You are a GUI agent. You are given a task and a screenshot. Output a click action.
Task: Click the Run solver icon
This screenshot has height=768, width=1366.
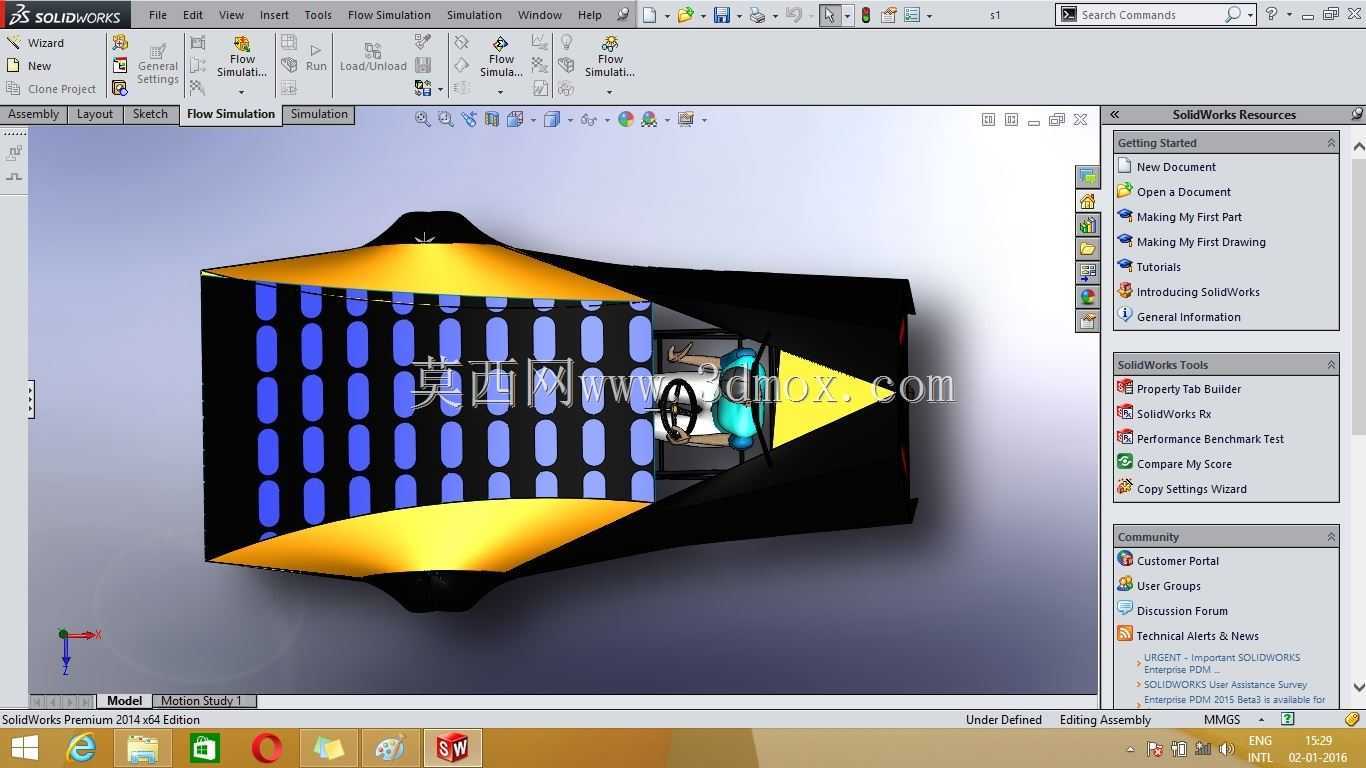click(x=316, y=57)
